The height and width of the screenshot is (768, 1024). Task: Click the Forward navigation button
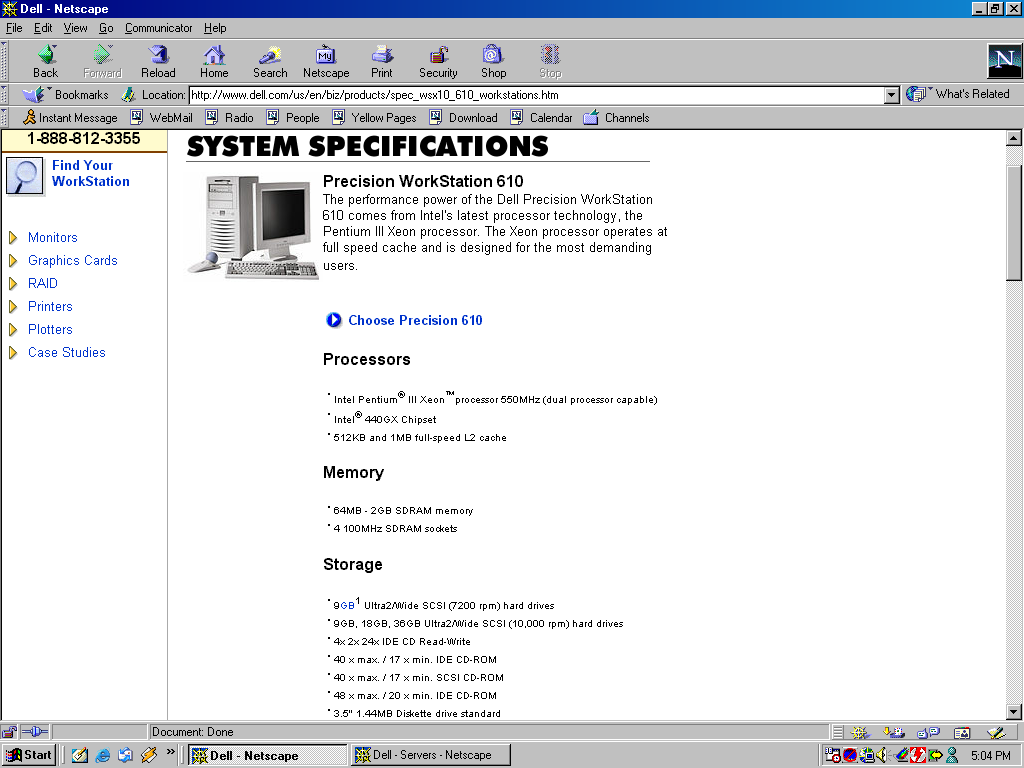pyautogui.click(x=103, y=61)
